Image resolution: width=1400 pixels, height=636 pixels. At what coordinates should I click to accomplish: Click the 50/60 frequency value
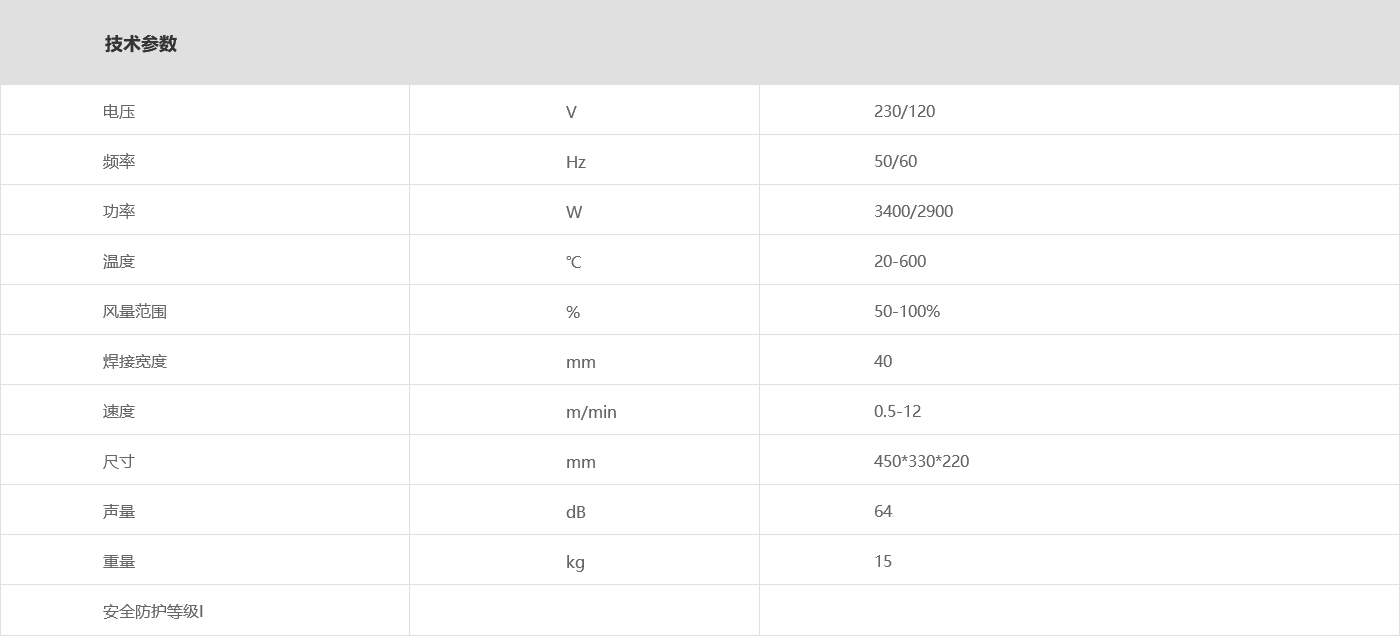click(895, 161)
